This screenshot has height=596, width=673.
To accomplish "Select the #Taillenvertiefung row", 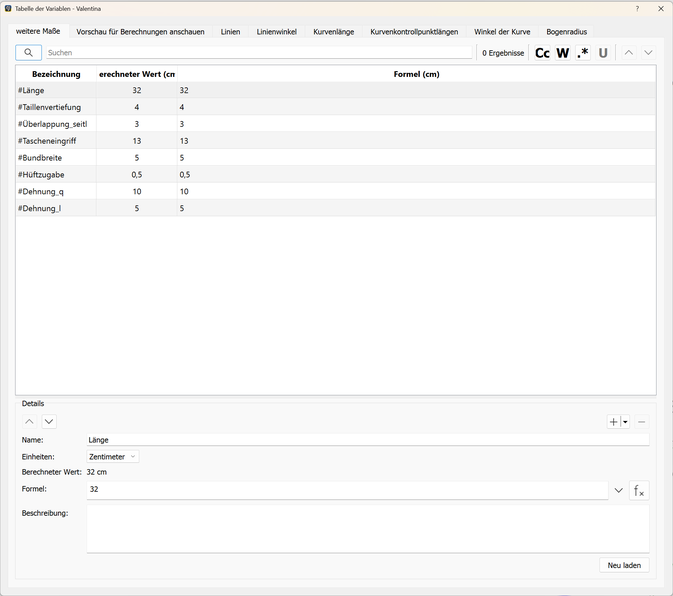I will 336,107.
